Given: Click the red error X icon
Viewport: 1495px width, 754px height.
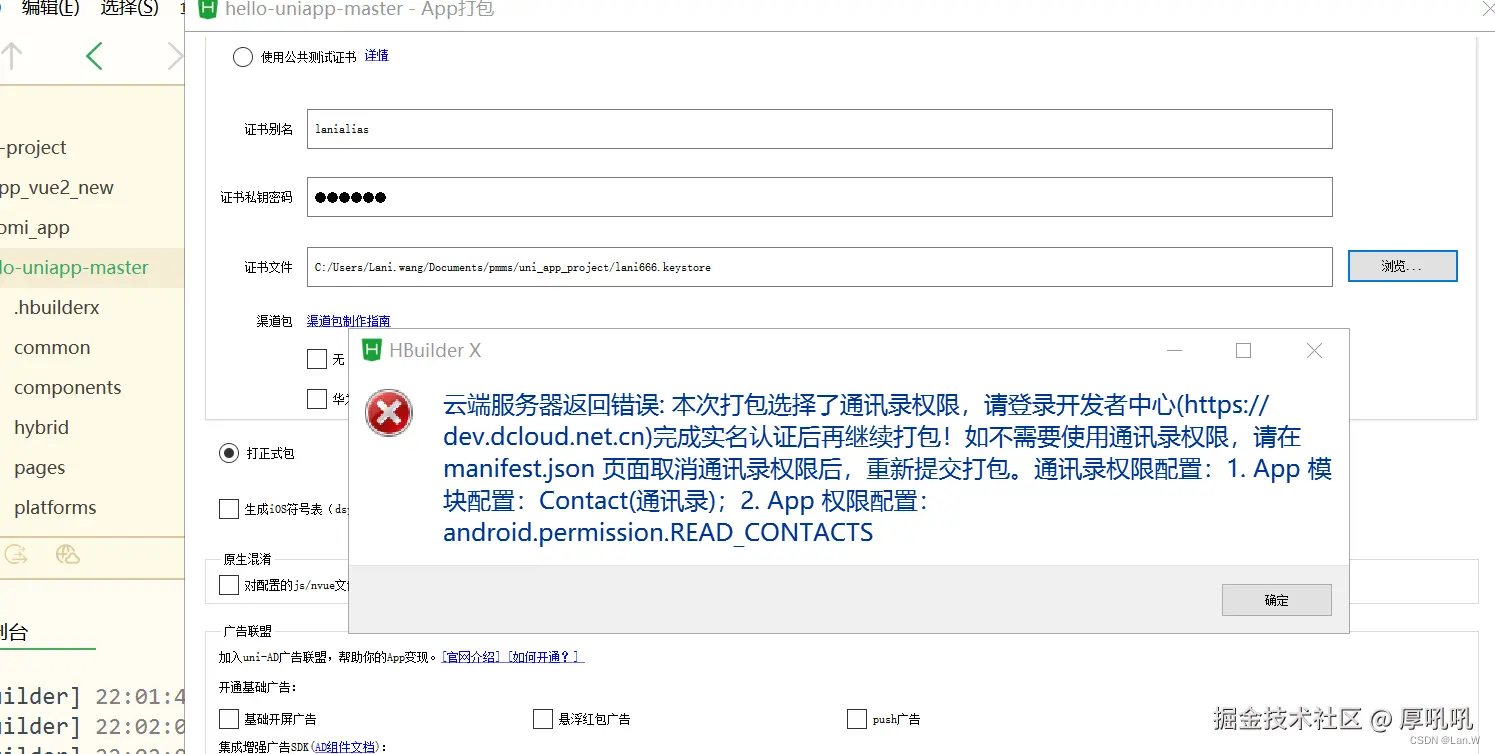Looking at the screenshot, I should click(x=389, y=413).
